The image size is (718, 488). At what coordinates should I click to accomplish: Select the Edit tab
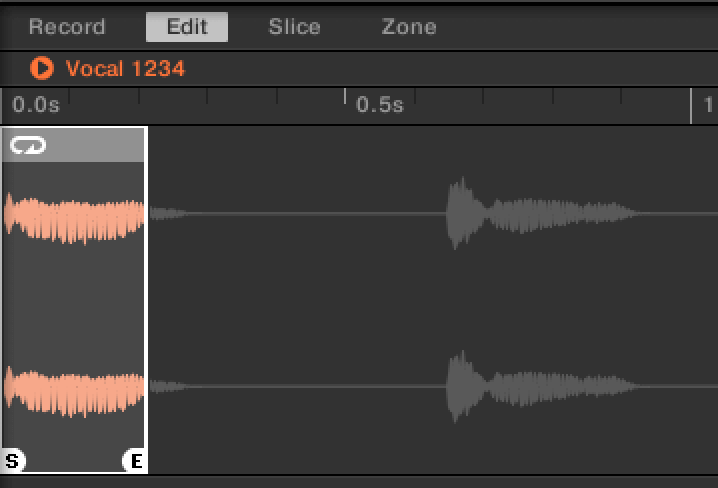187,27
